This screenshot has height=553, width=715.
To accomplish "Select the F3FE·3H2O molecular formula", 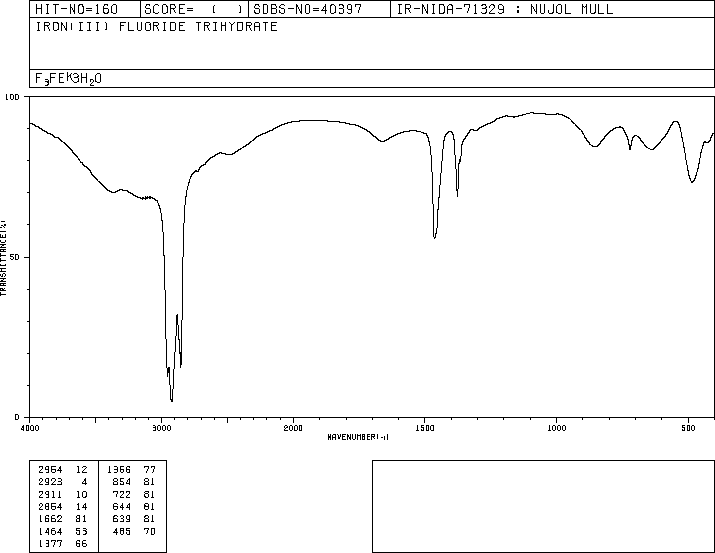I will (68, 79).
